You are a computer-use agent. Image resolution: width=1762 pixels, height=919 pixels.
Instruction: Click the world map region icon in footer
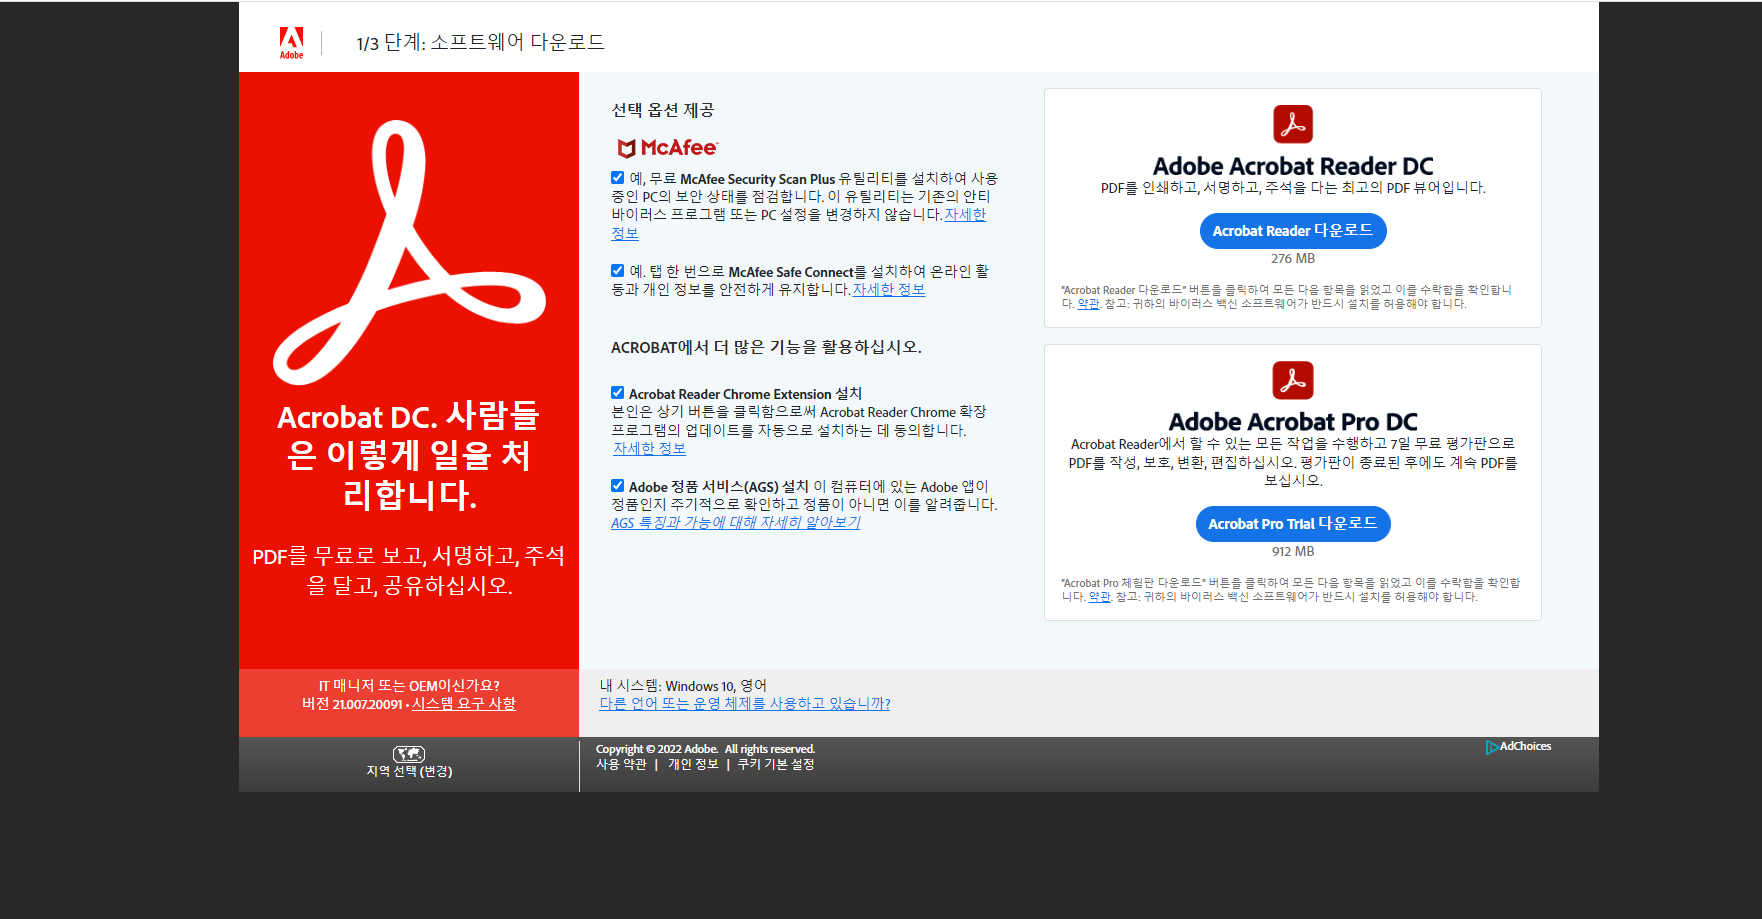[x=409, y=754]
